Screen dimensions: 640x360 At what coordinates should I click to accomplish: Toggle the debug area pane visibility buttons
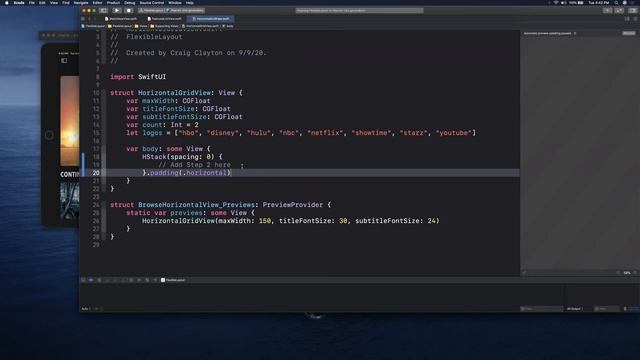(x=634, y=309)
